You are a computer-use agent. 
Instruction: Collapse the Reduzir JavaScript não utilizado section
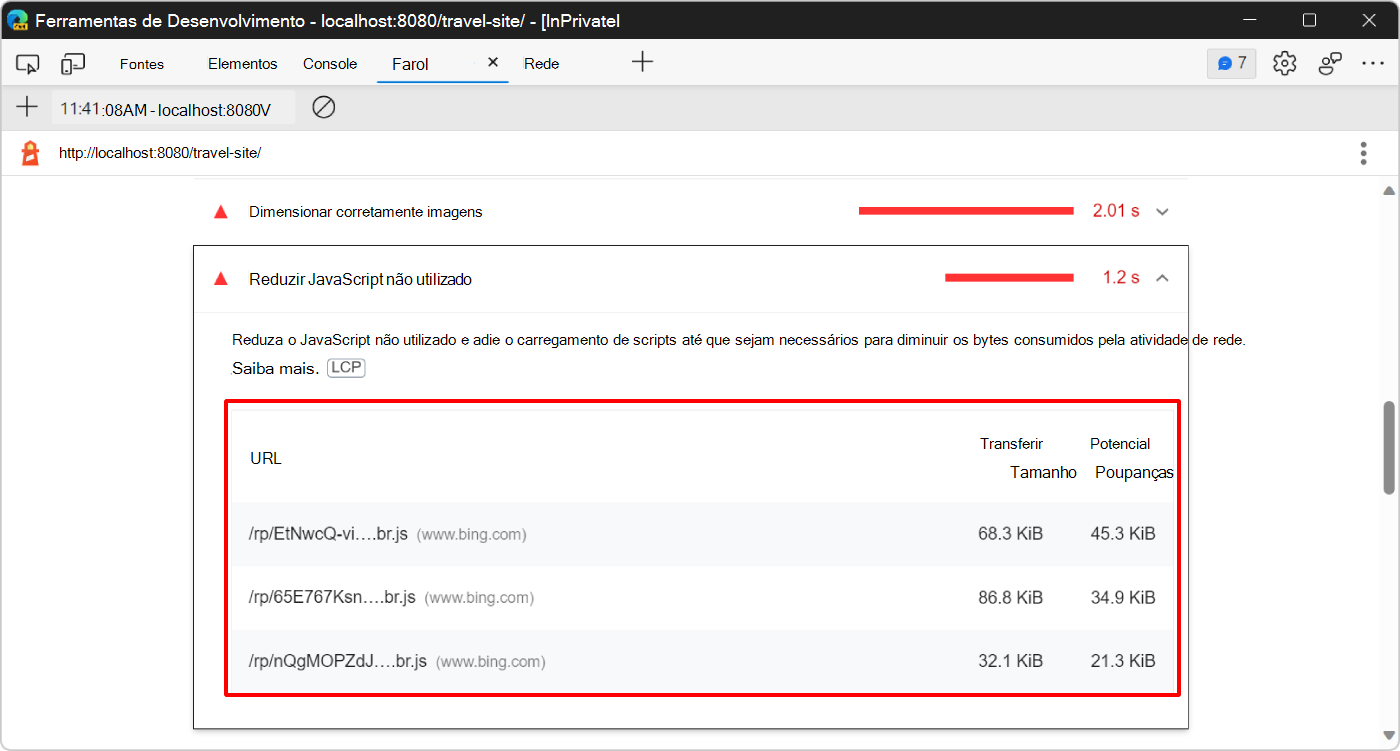(x=1162, y=278)
